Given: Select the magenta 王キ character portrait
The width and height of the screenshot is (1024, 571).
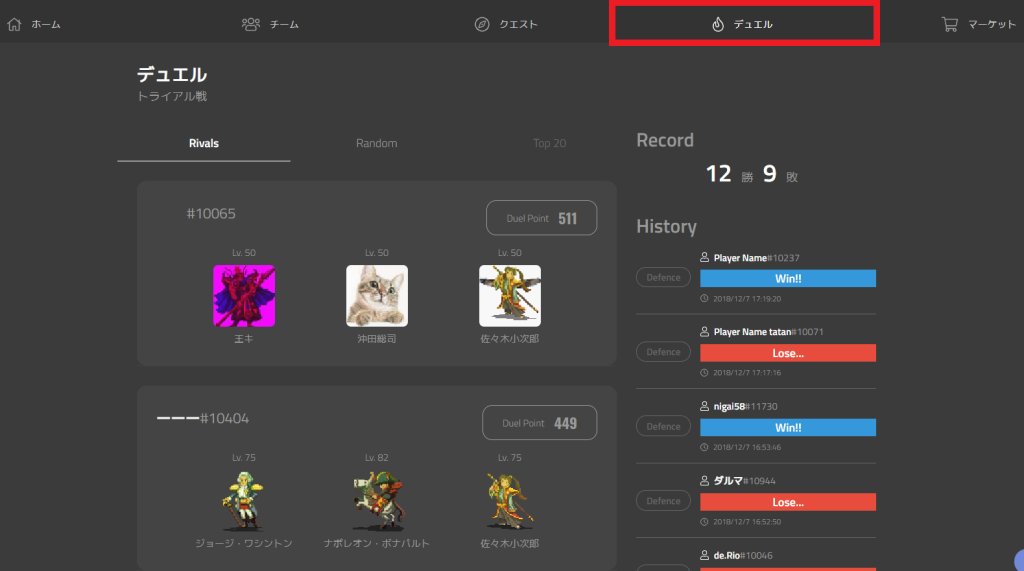Looking at the screenshot, I should click(244, 295).
